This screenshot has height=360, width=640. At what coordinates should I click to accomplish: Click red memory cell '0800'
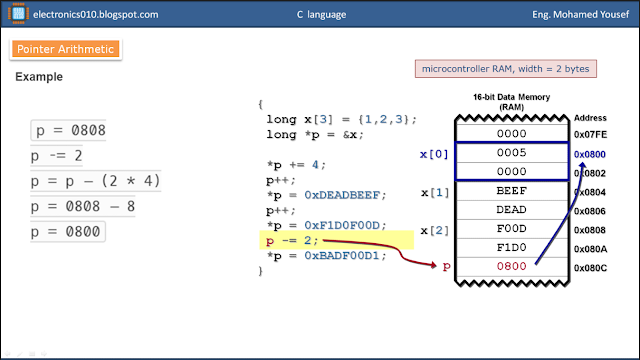tap(512, 266)
